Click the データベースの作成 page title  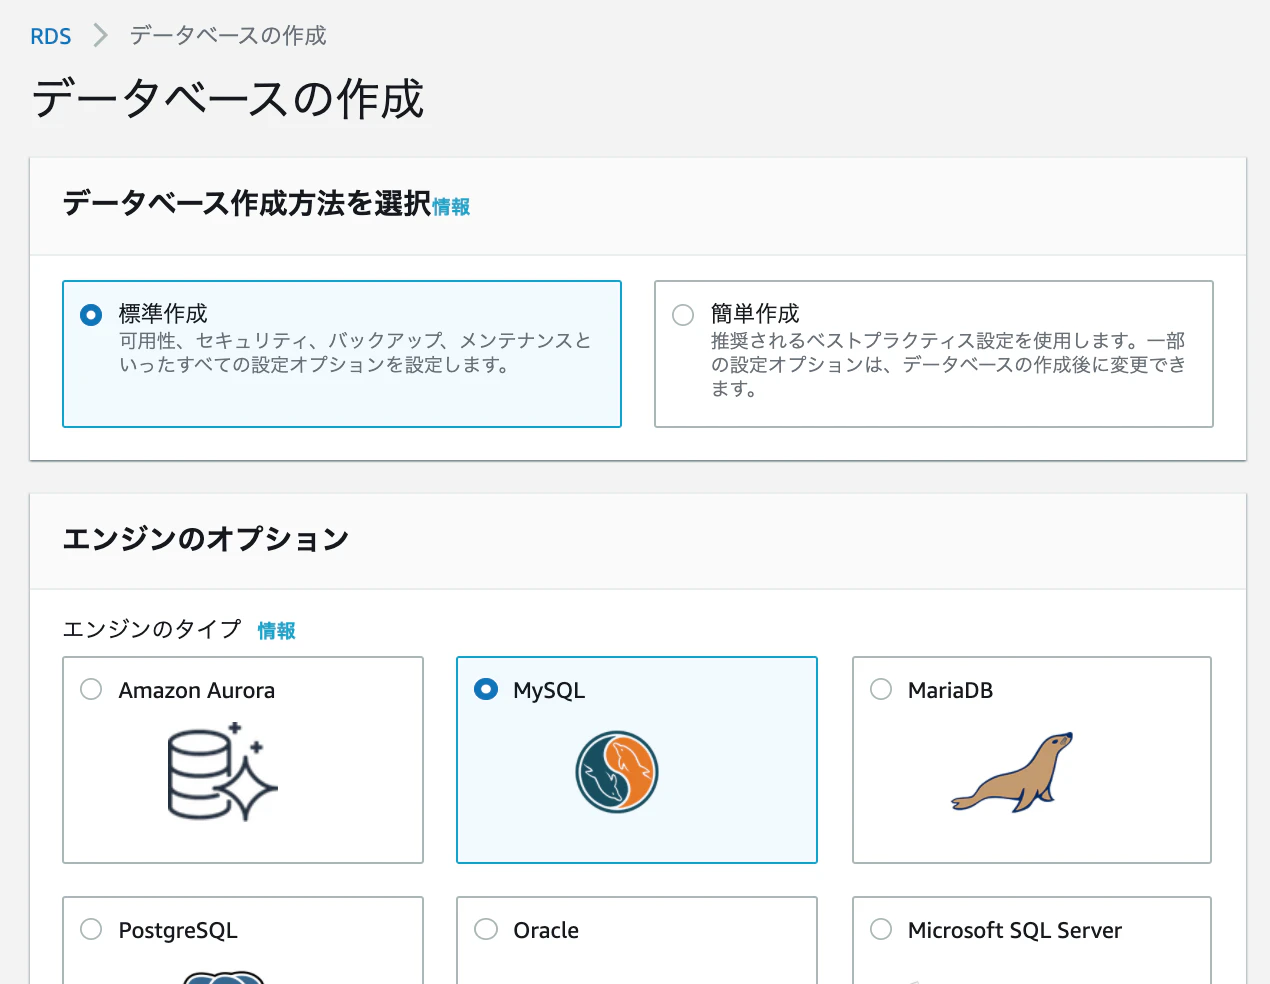point(228,99)
